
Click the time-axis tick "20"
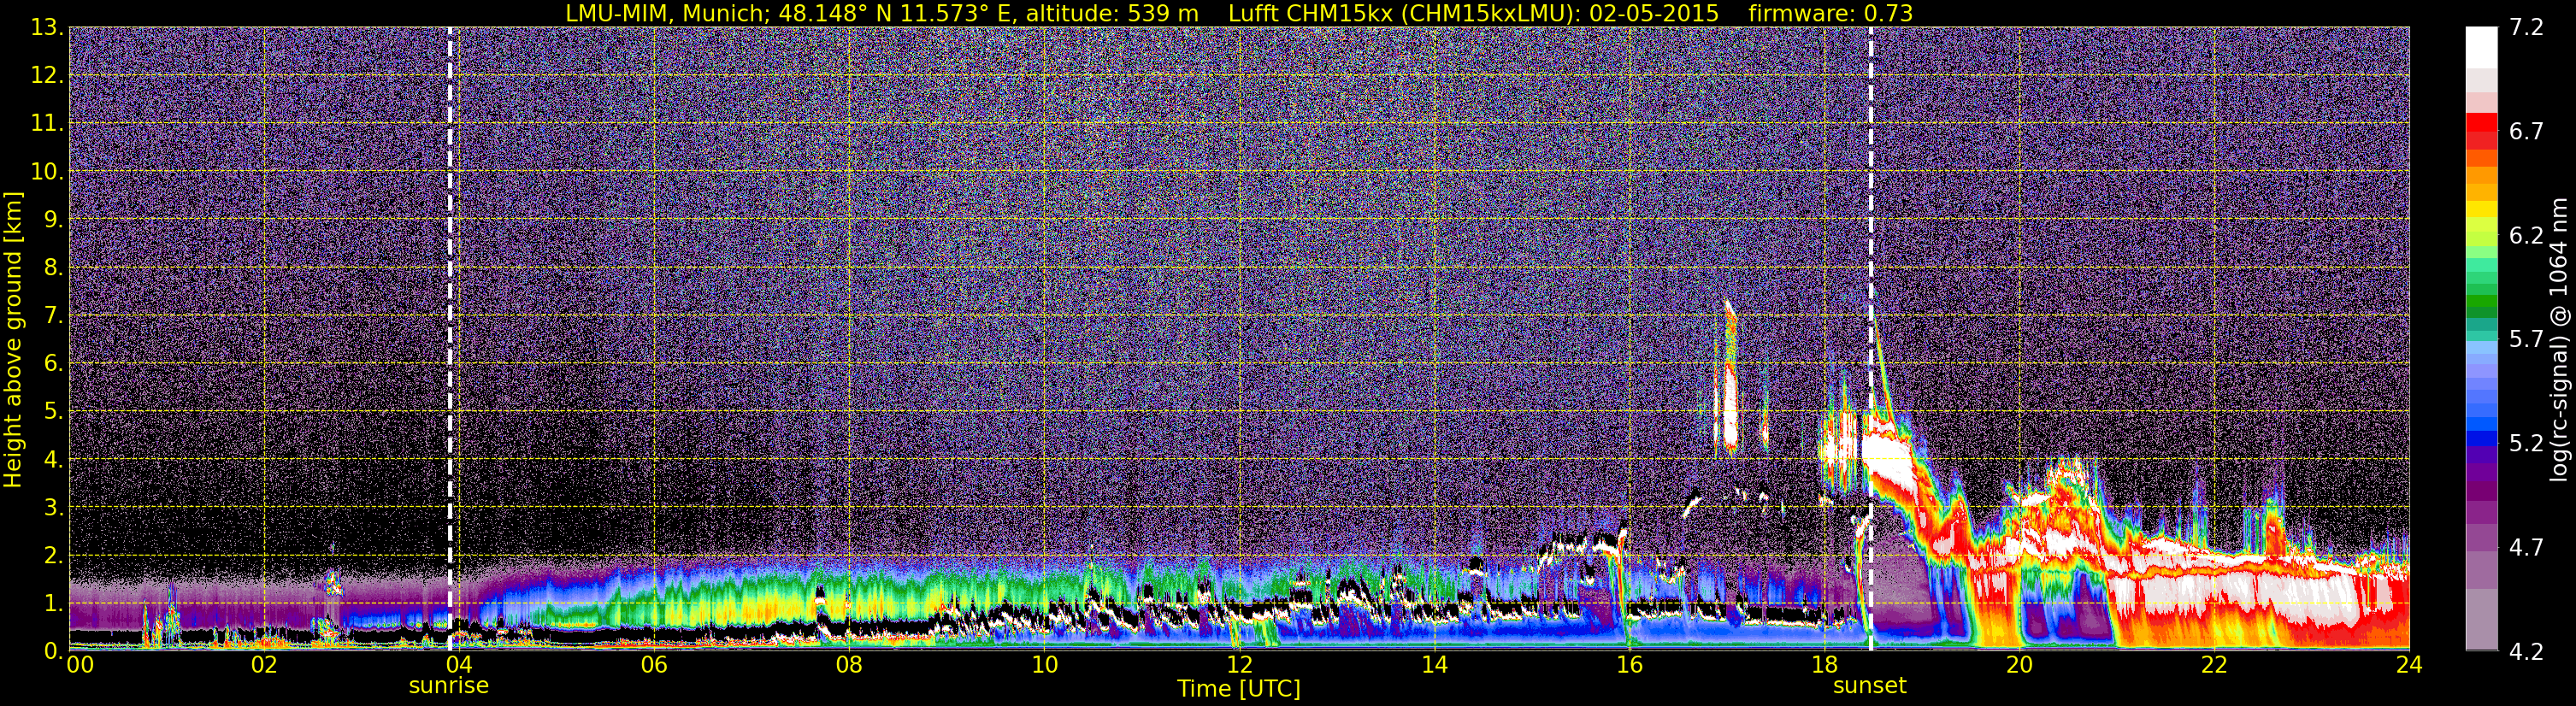tap(2019, 666)
